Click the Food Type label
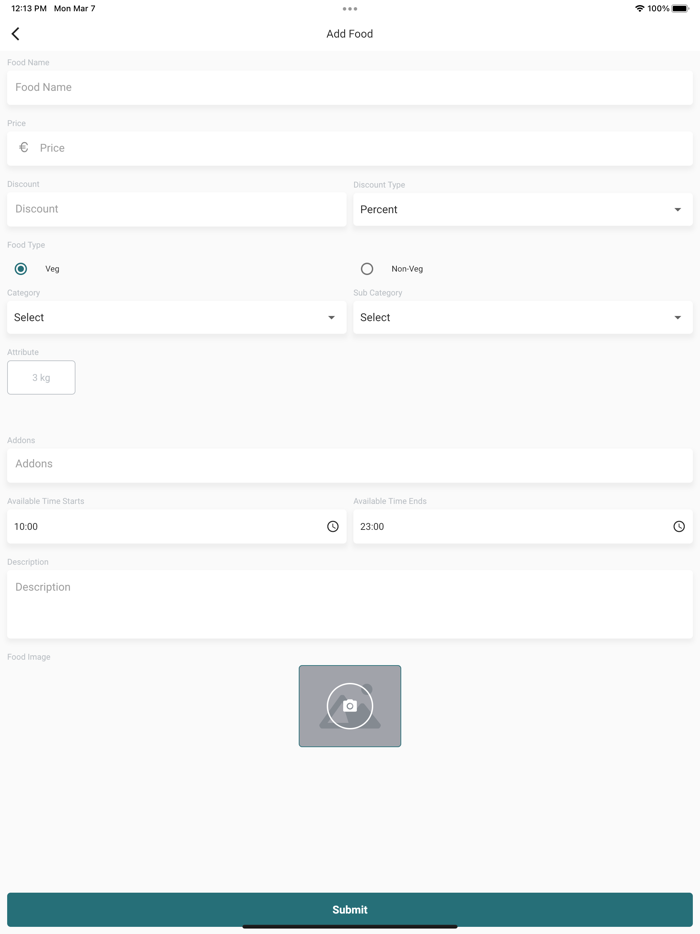The height and width of the screenshot is (934, 700). 26,245
